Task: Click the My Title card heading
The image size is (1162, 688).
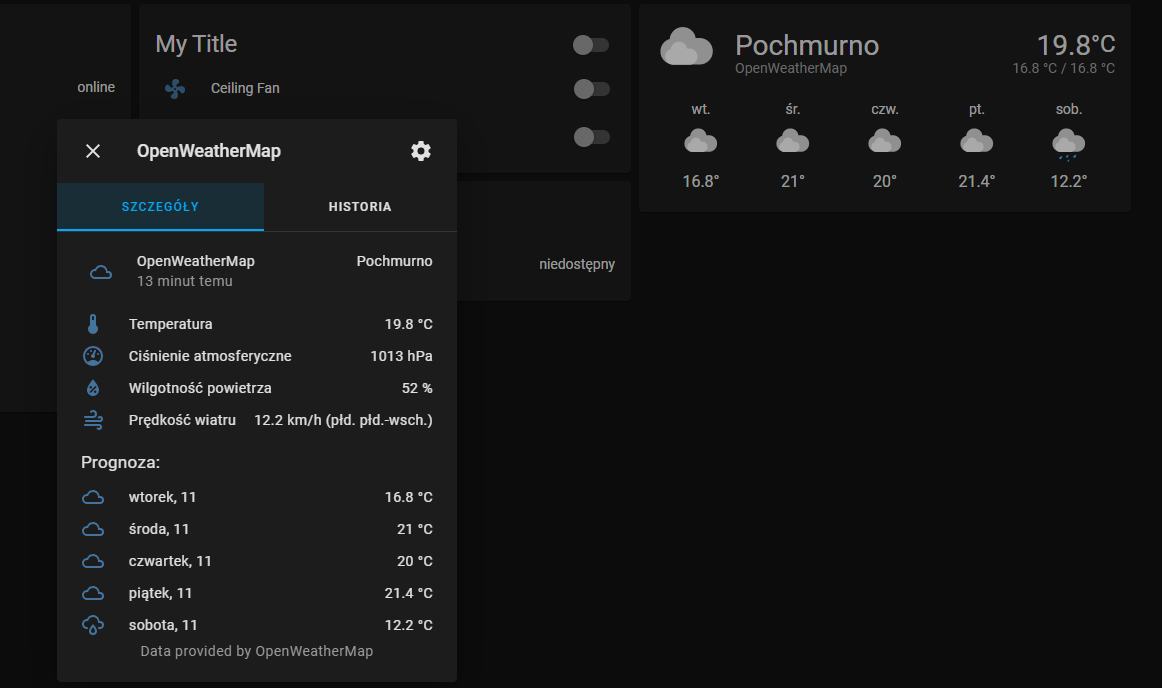Action: click(x=196, y=44)
